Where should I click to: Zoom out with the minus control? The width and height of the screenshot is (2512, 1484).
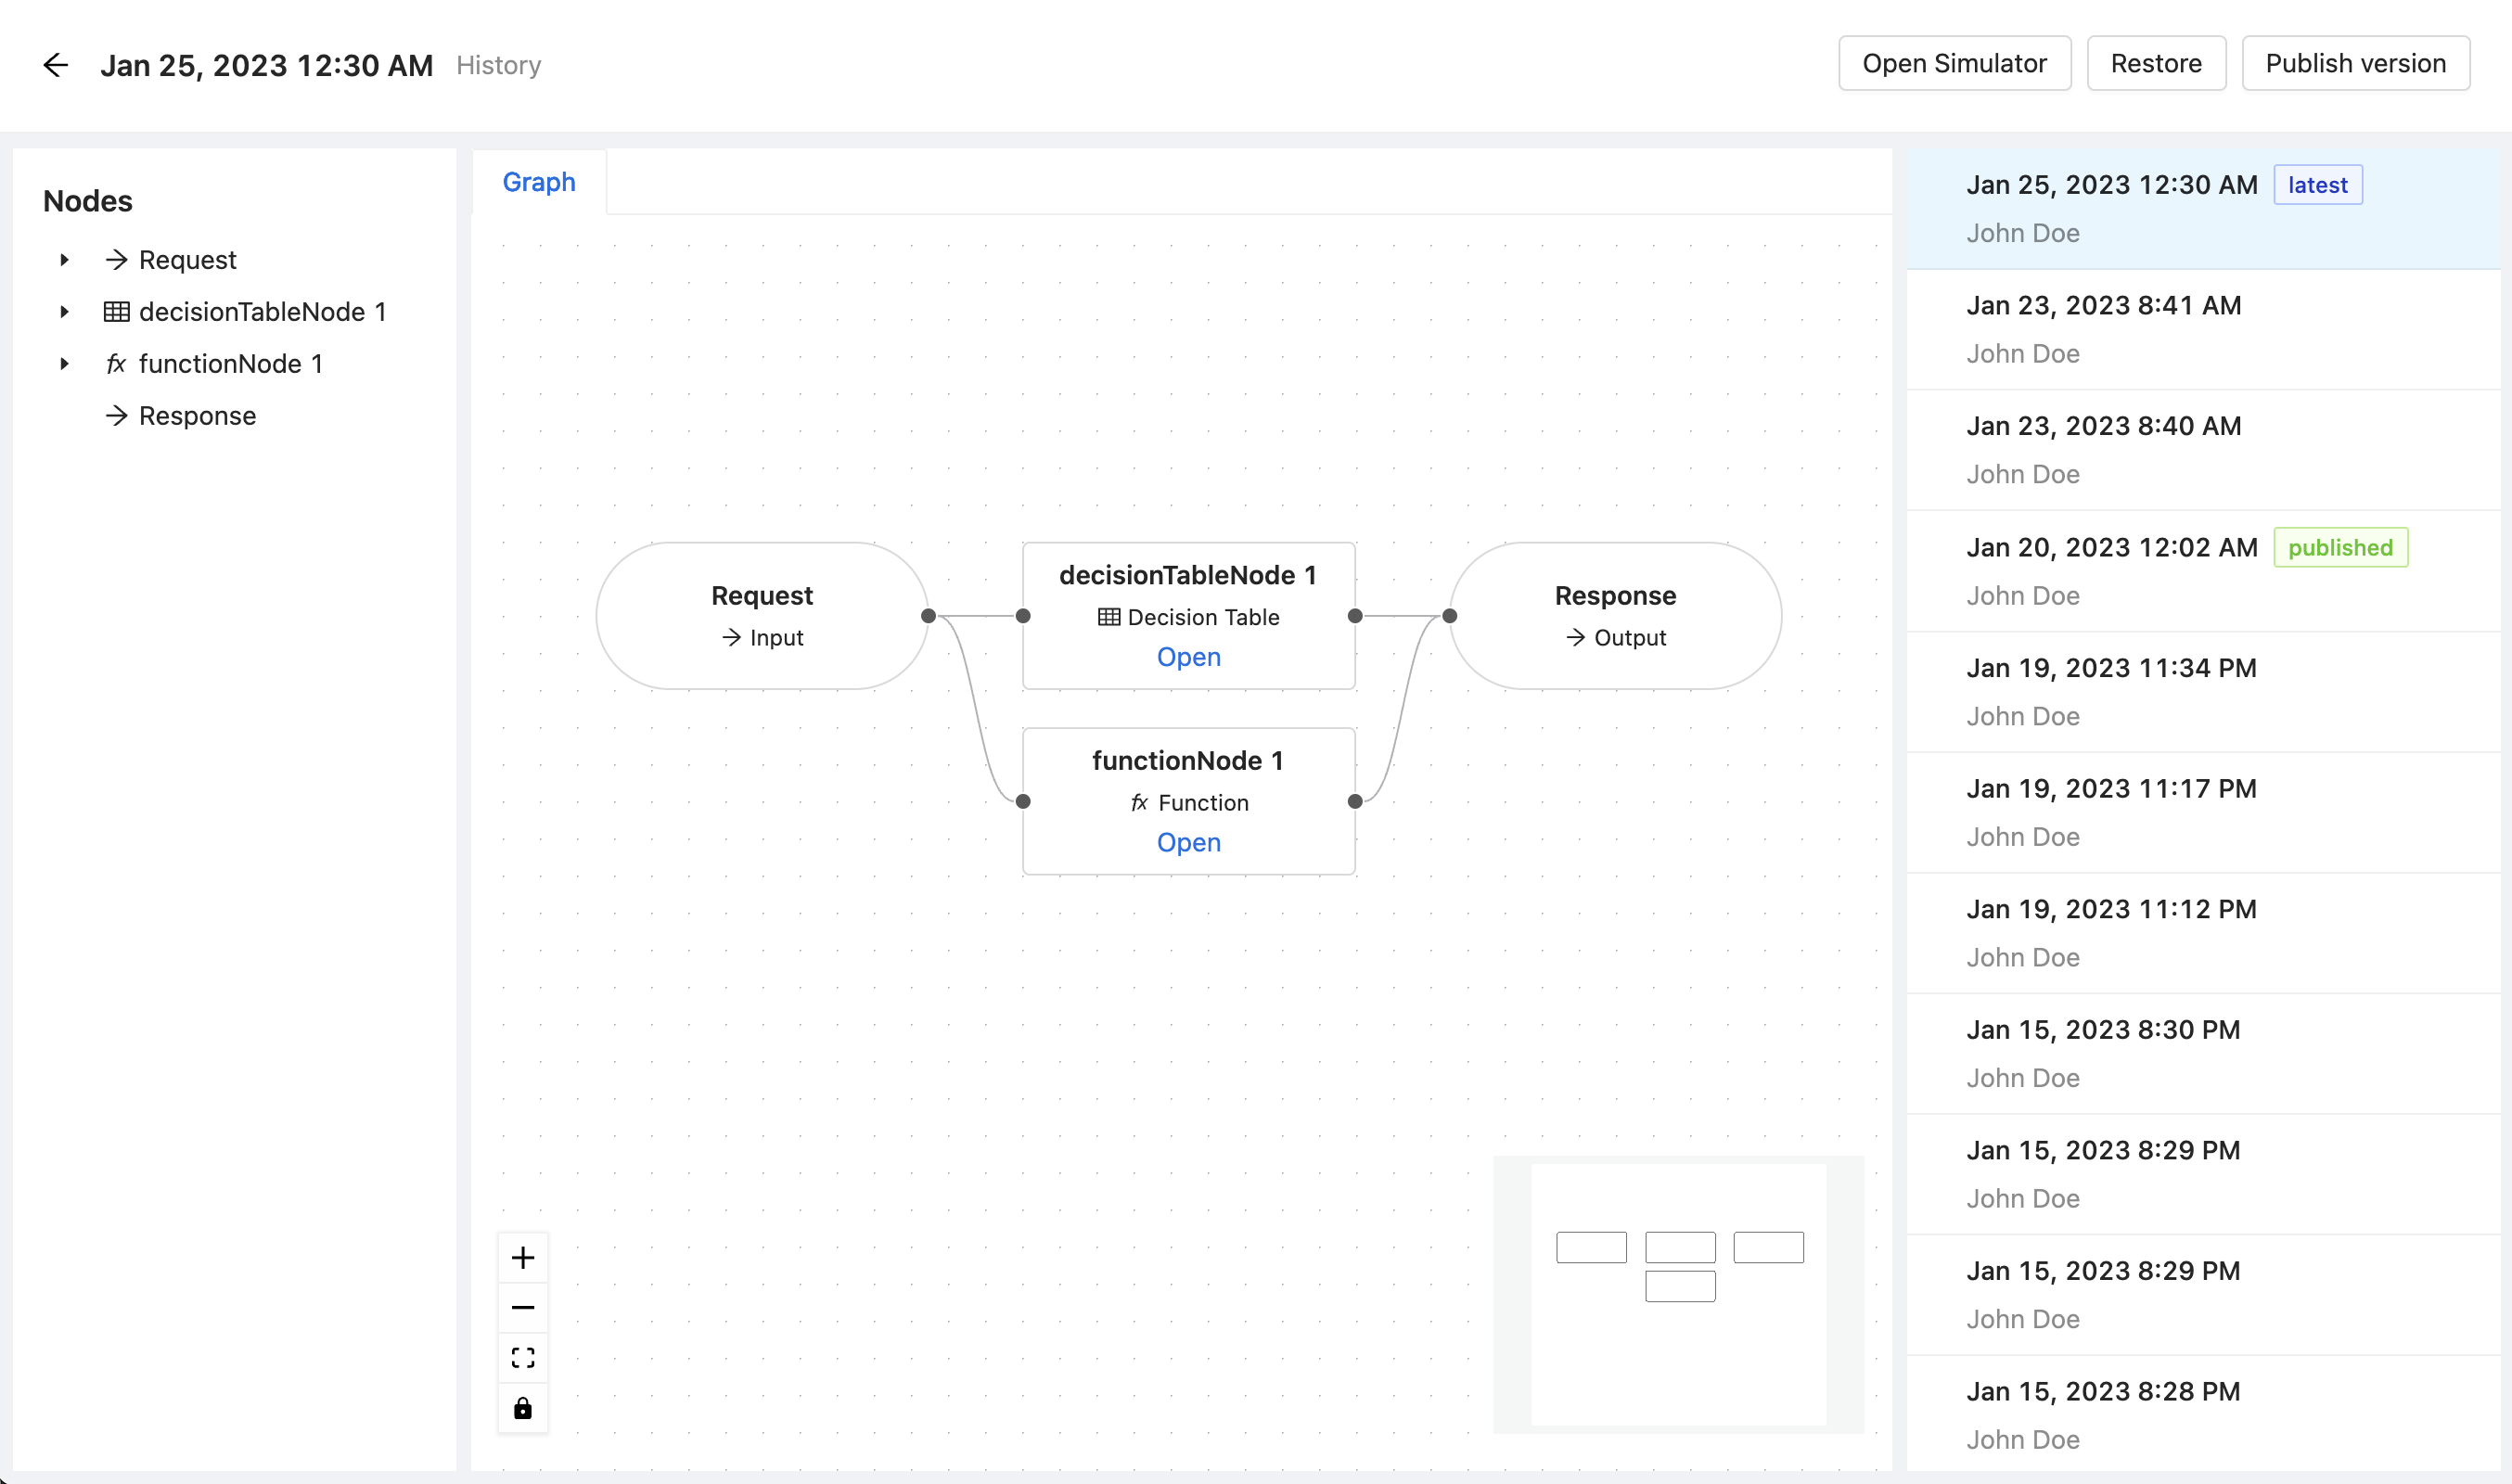point(523,1307)
